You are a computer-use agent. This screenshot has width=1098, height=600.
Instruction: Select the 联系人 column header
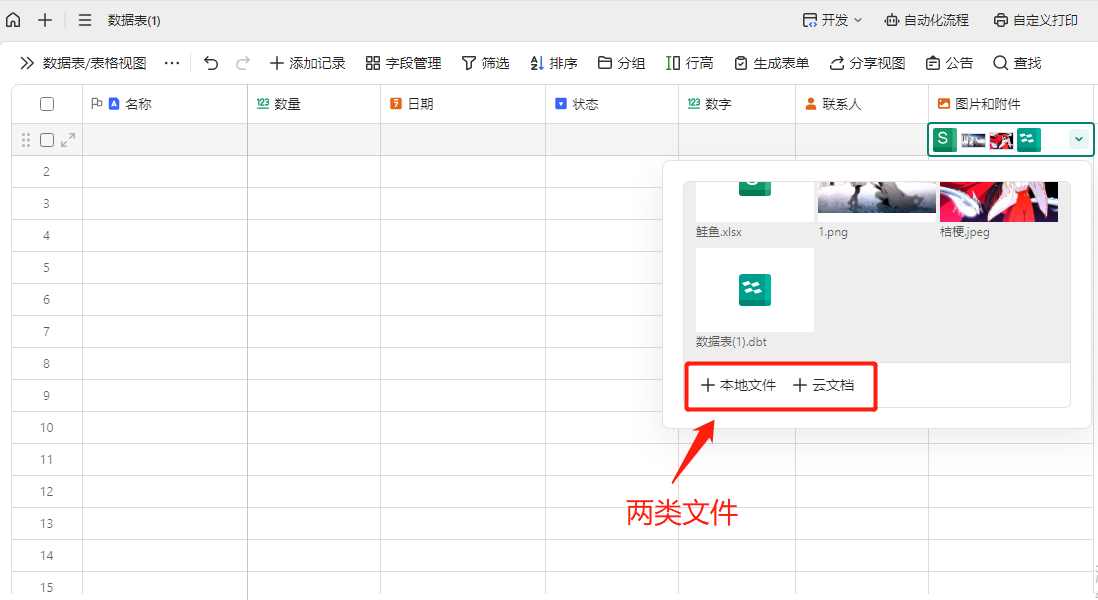coord(862,104)
